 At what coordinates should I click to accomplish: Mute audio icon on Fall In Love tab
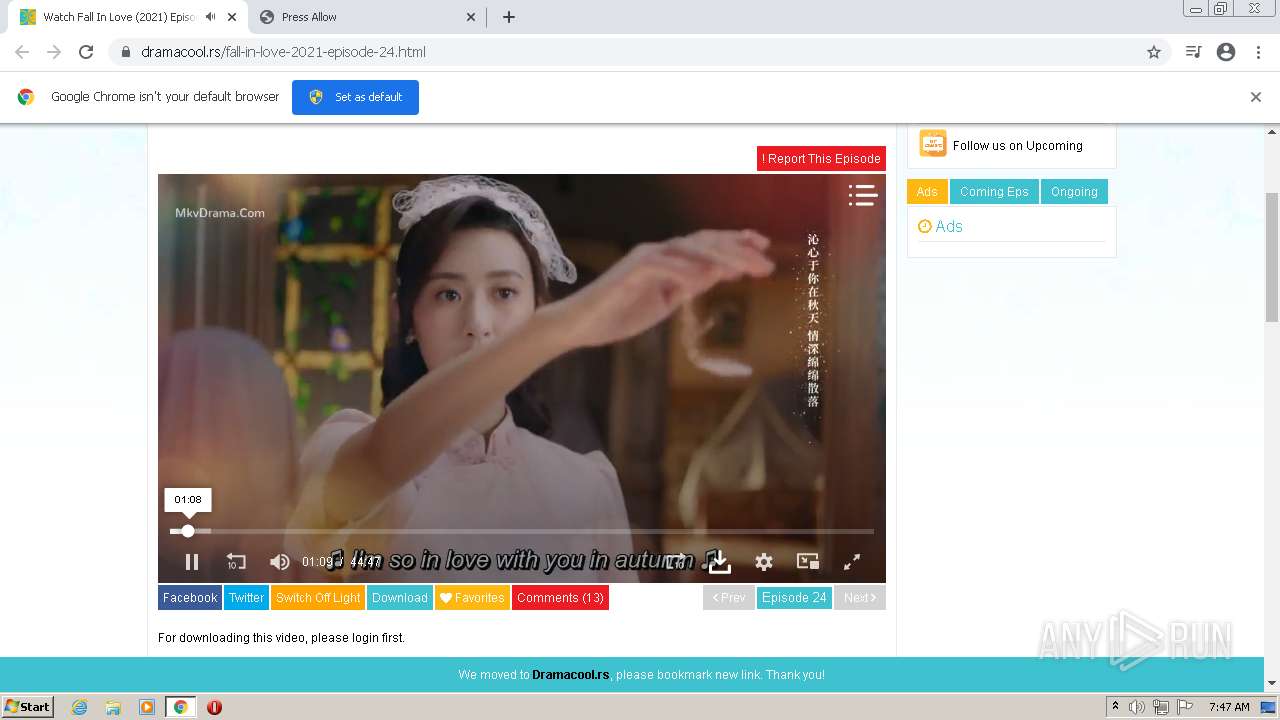210,17
